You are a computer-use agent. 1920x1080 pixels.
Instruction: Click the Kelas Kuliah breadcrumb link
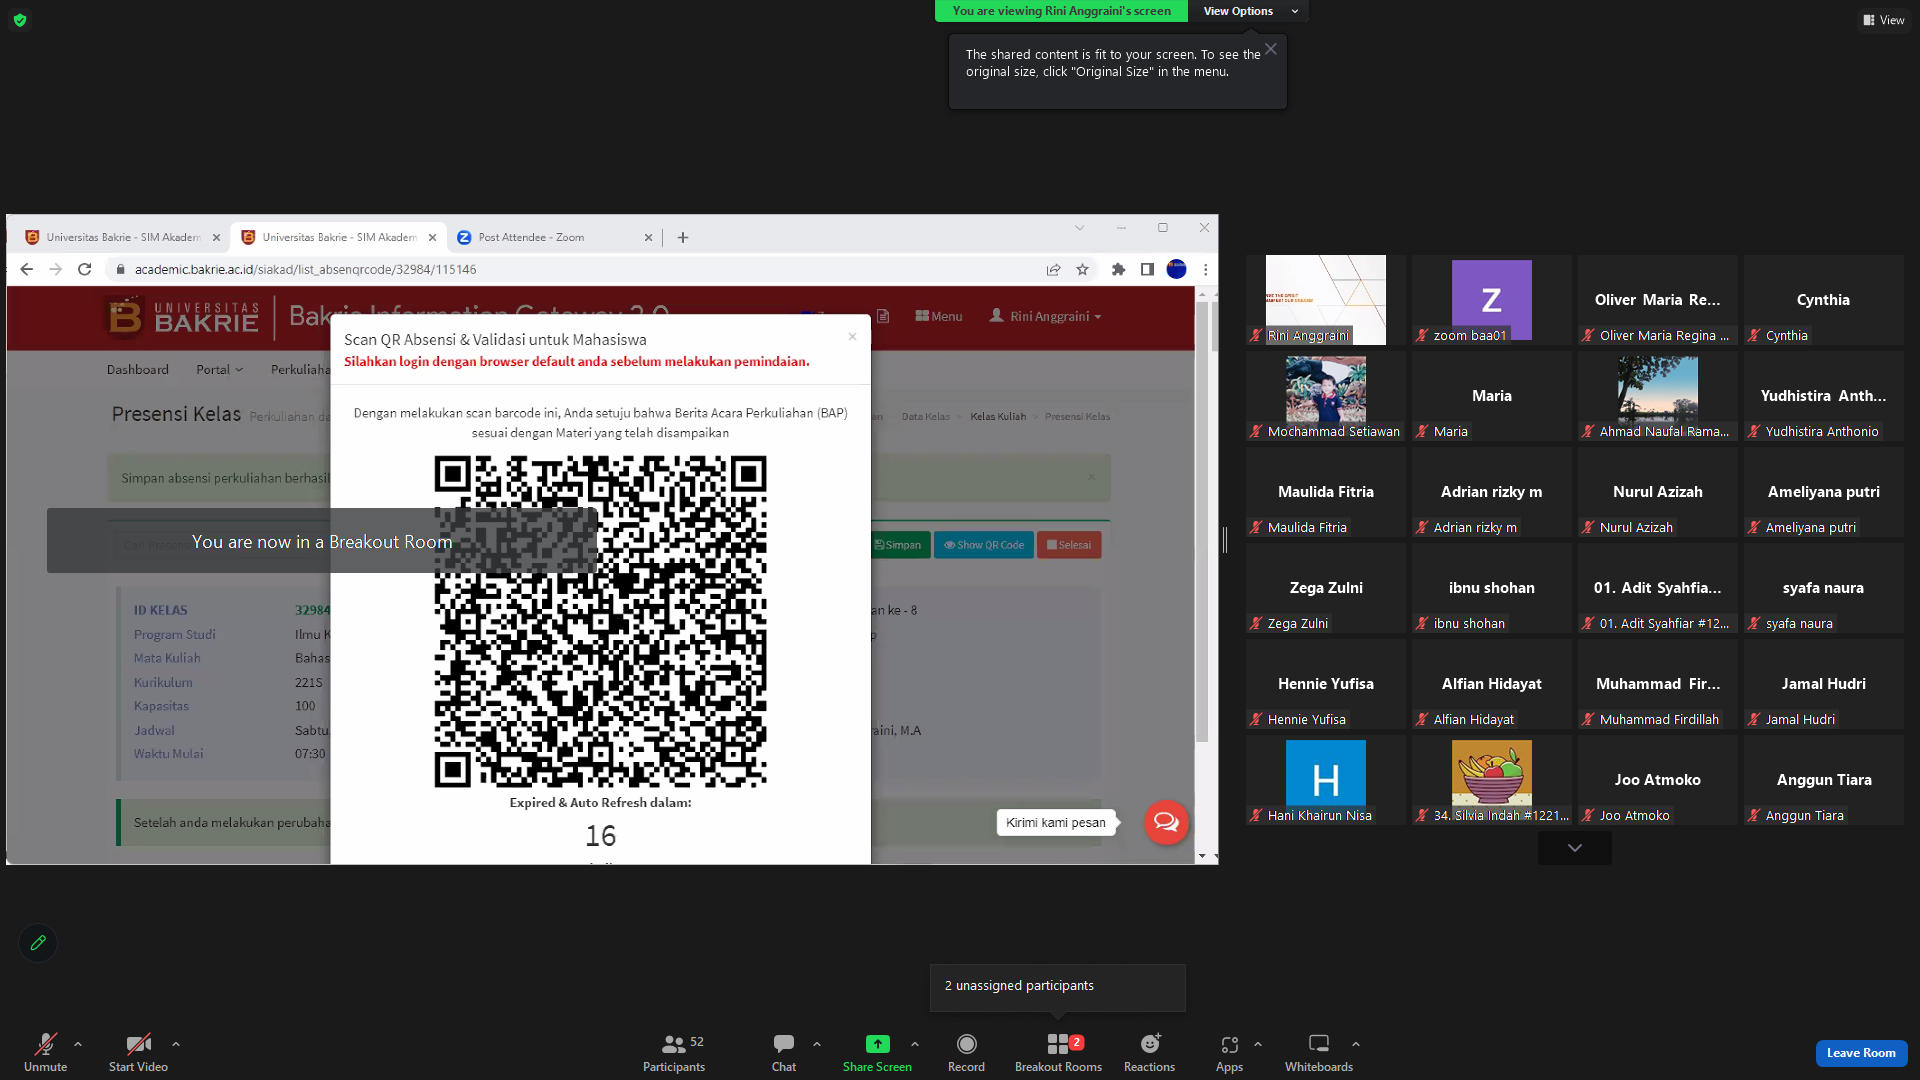coord(998,417)
